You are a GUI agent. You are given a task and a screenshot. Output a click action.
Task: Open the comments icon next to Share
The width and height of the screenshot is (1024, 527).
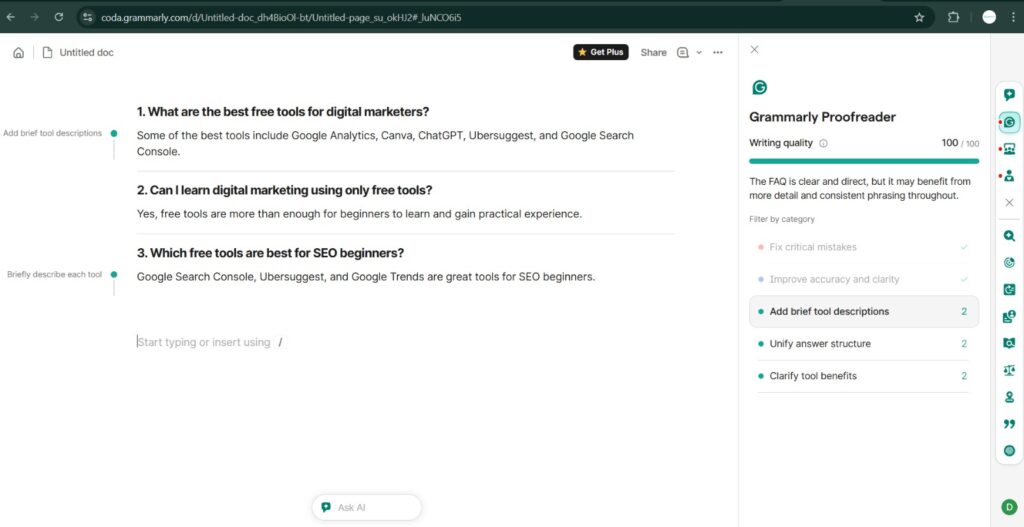pos(683,52)
